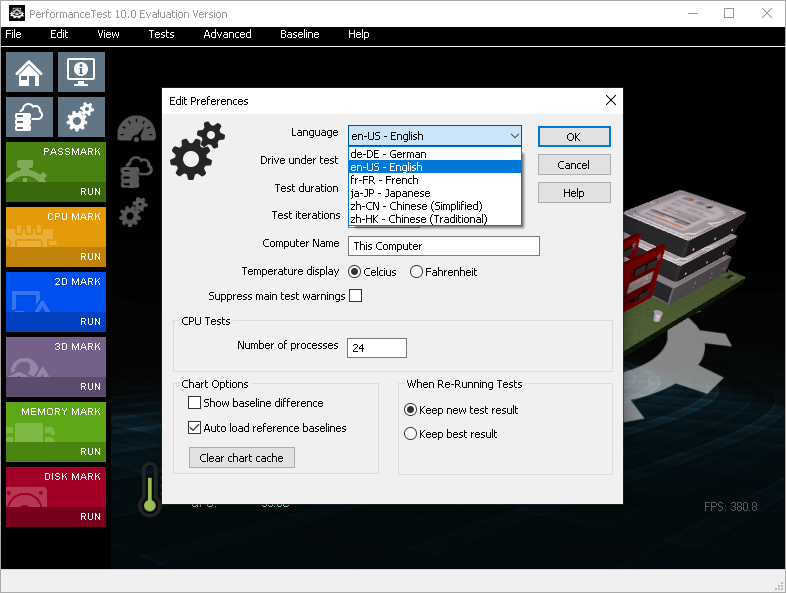This screenshot has height=593, width=786.
Task: Click the small grey gears icon
Action: [133, 212]
